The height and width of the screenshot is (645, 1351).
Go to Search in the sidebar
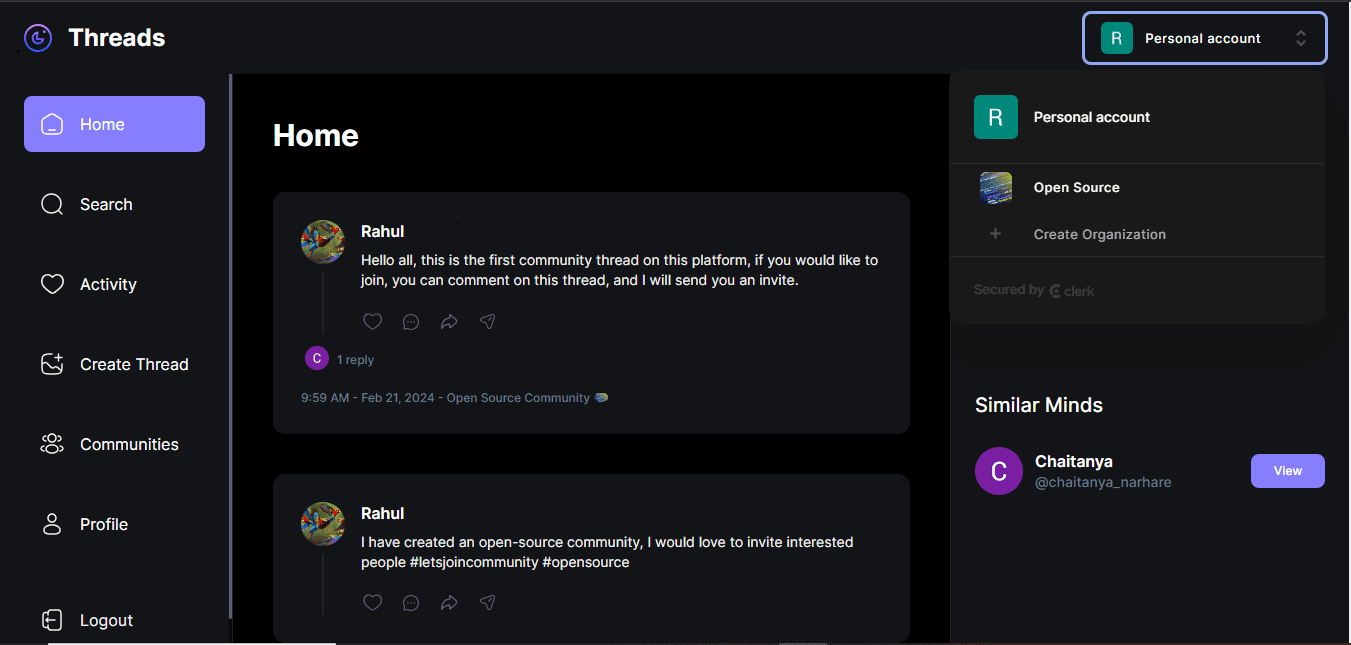114,204
